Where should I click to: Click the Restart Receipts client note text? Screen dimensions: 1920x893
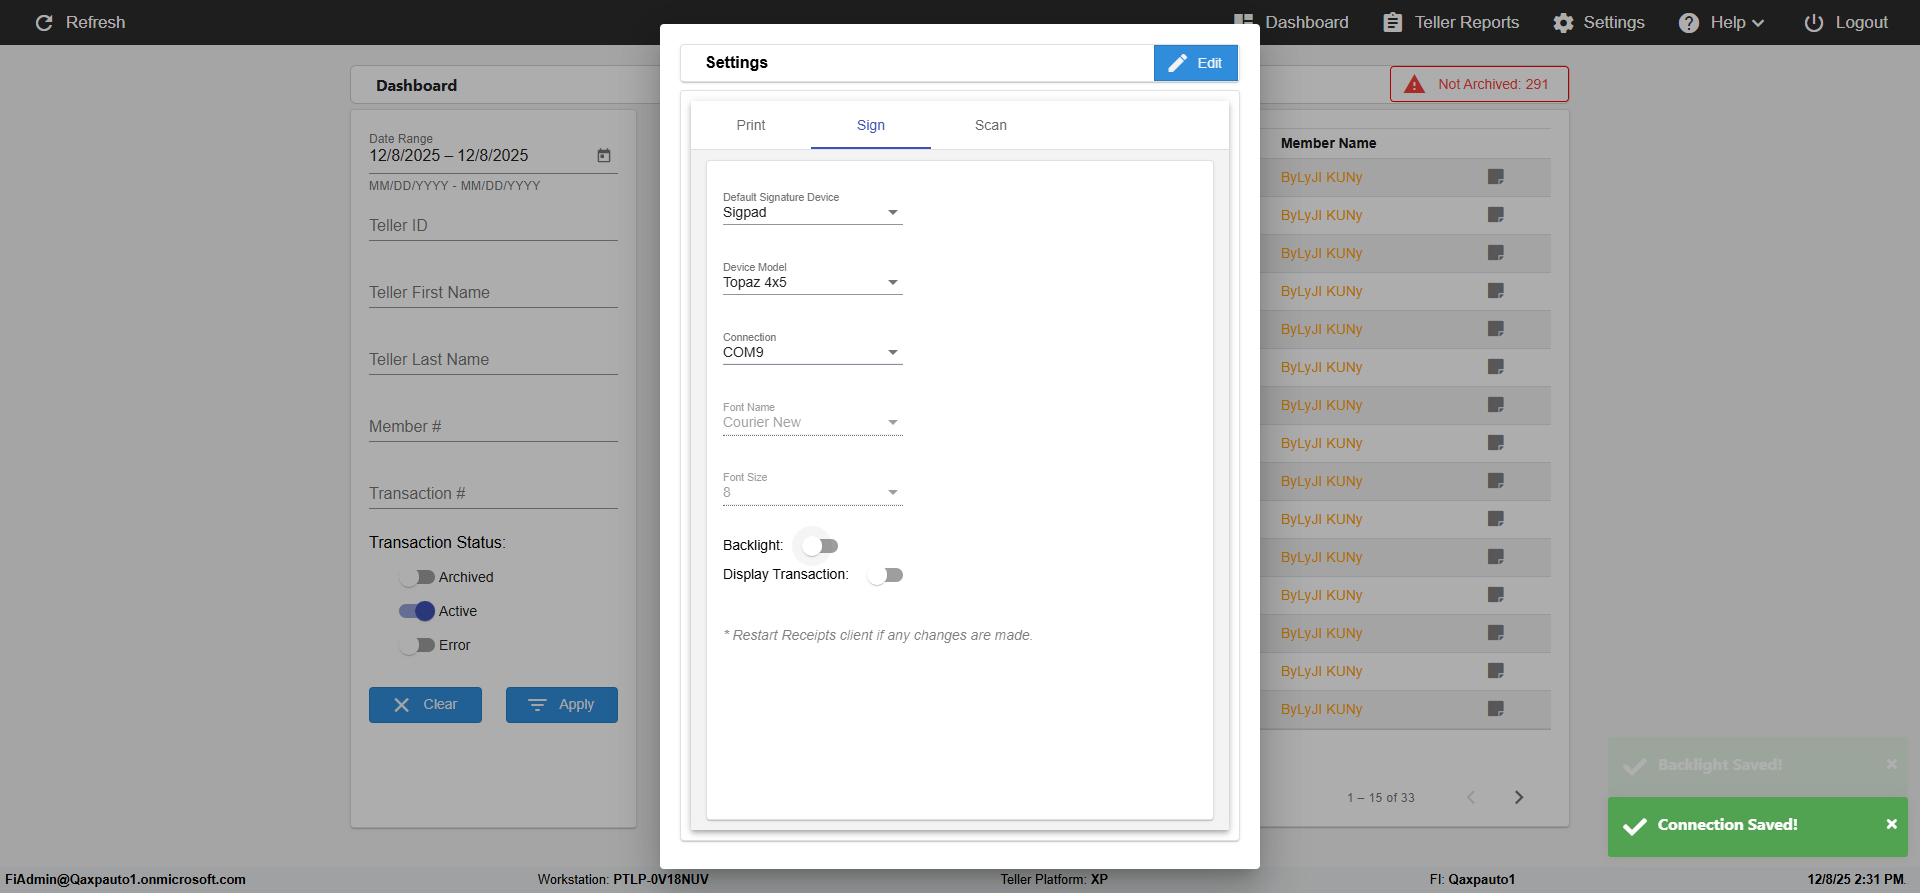tap(878, 635)
